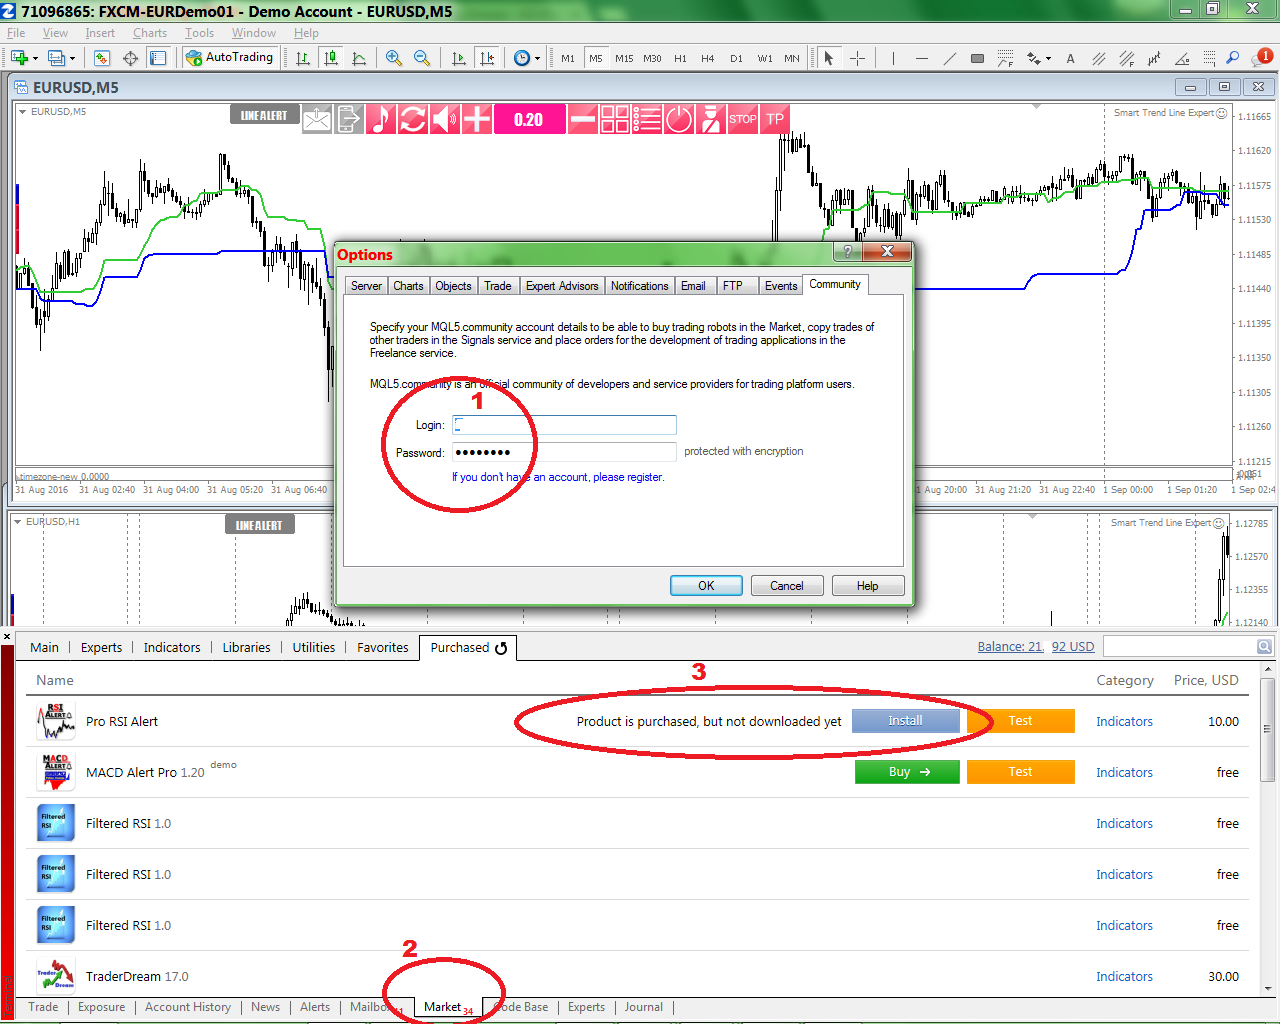Show the Market Watch window
Screen dimensions: 1280x1024
pos(101,58)
